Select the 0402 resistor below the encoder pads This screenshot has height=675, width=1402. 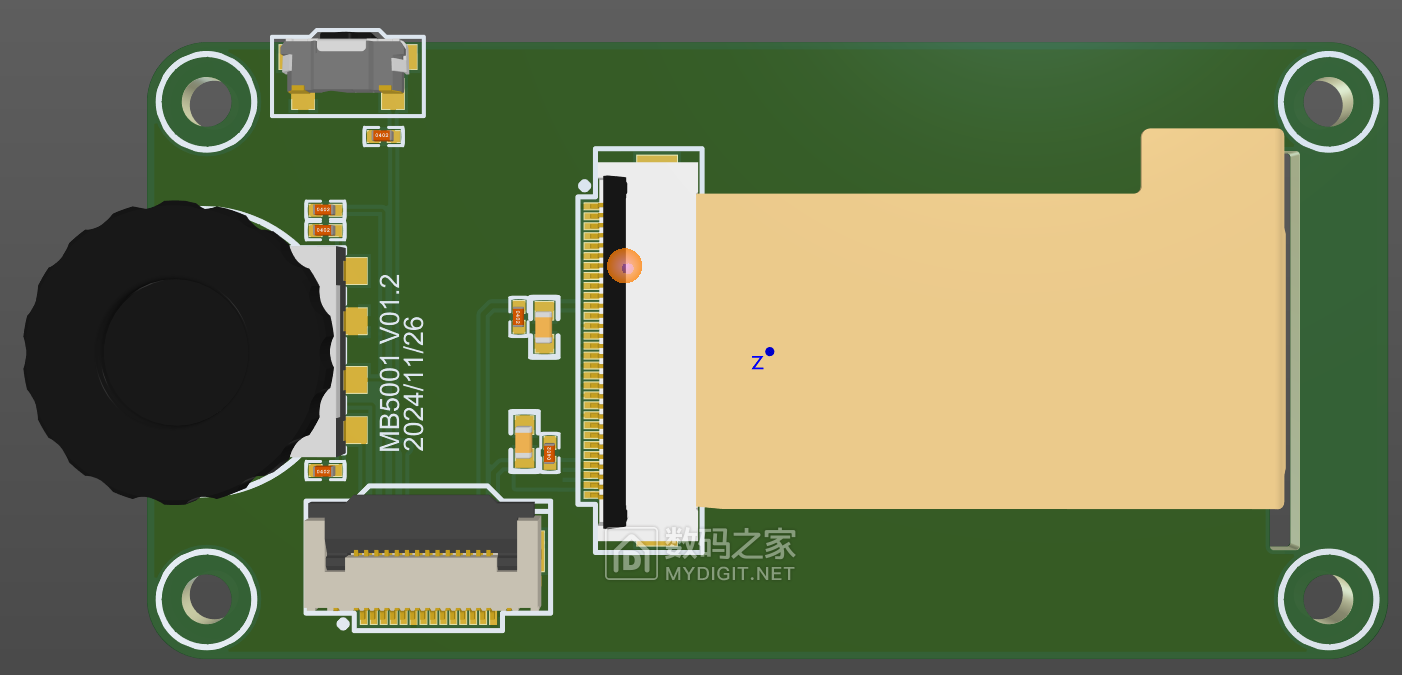[323, 471]
